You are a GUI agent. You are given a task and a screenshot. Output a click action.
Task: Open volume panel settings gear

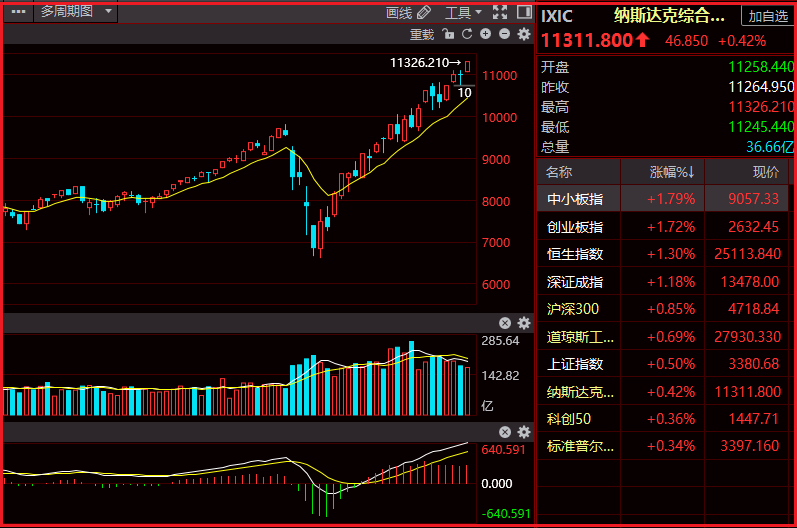[x=524, y=323]
